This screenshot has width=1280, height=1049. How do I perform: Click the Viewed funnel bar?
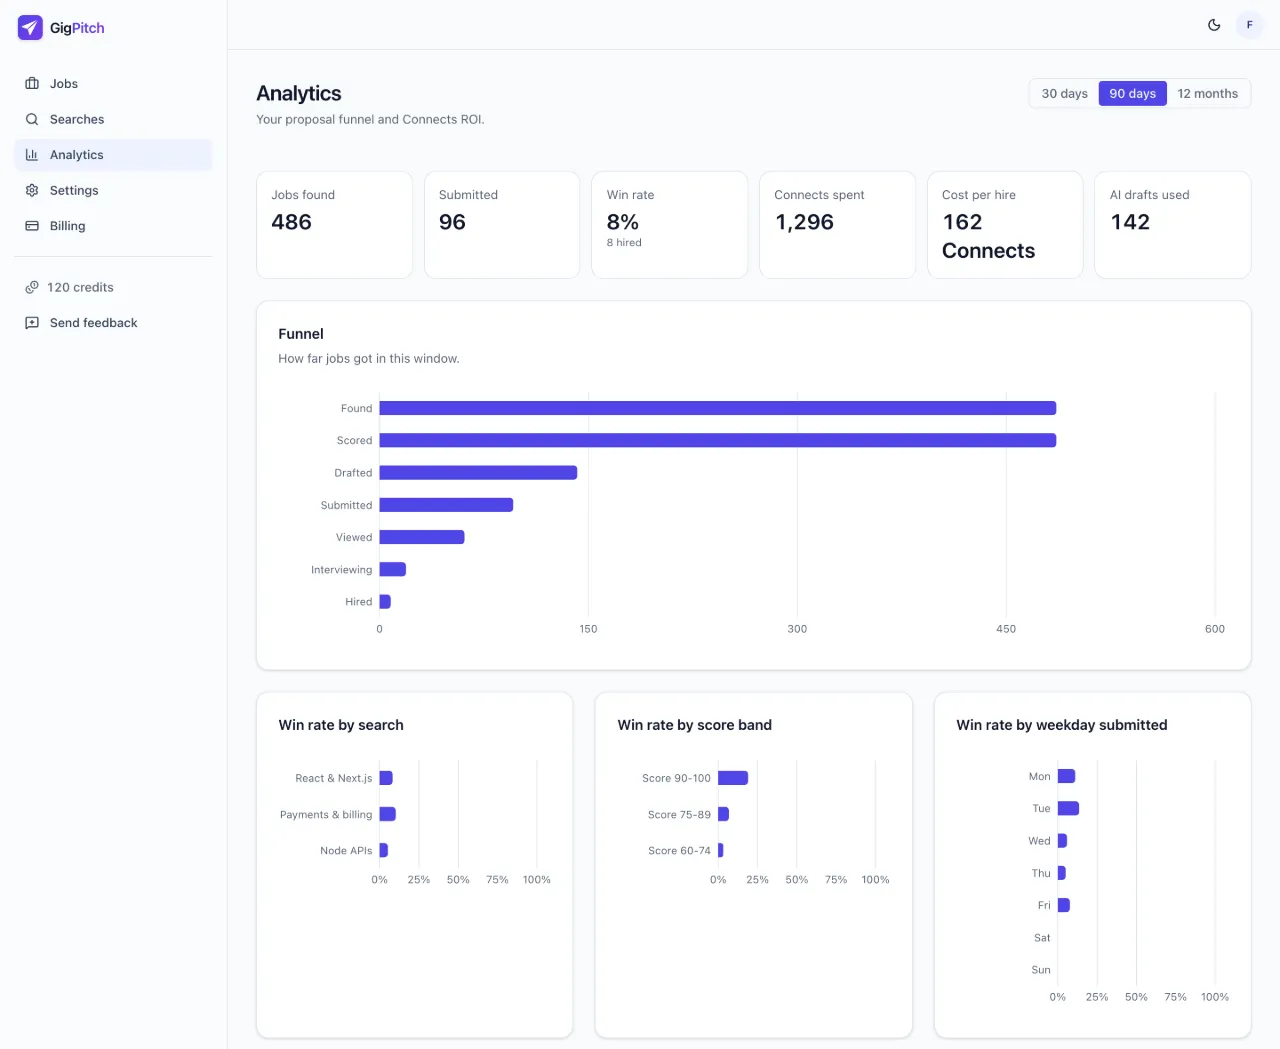[422, 537]
